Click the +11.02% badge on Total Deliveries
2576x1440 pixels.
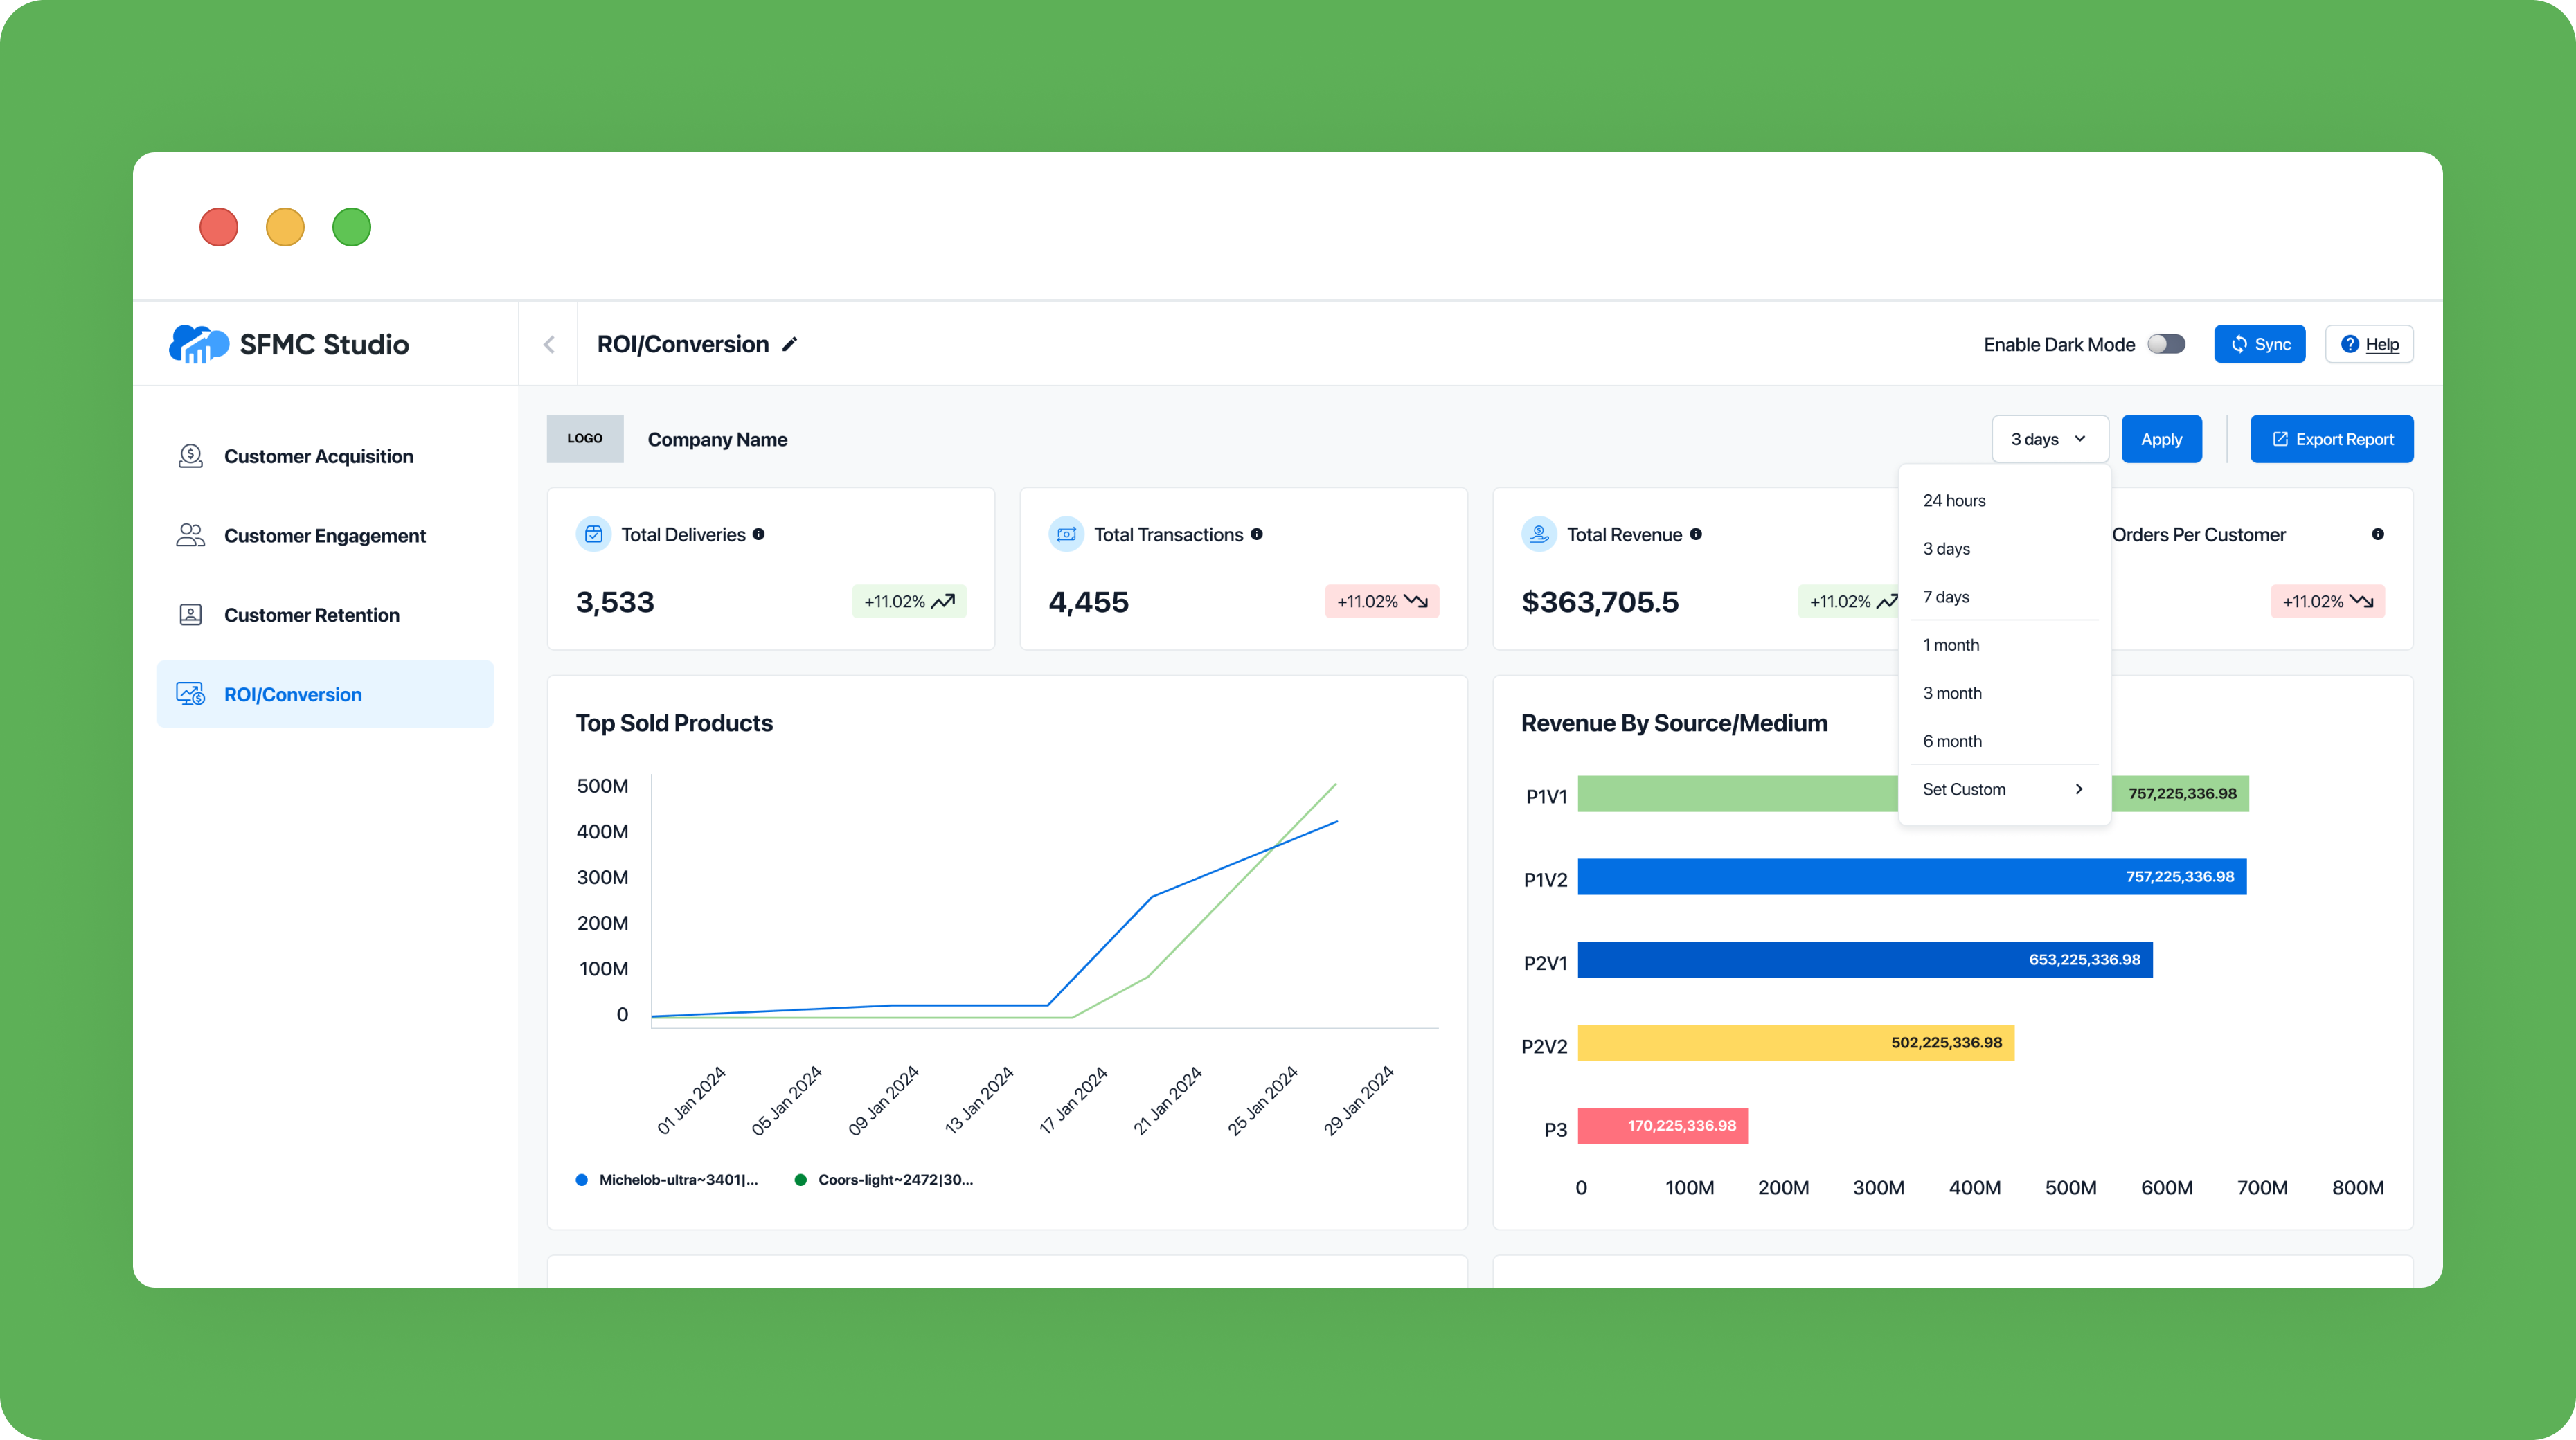tap(909, 601)
